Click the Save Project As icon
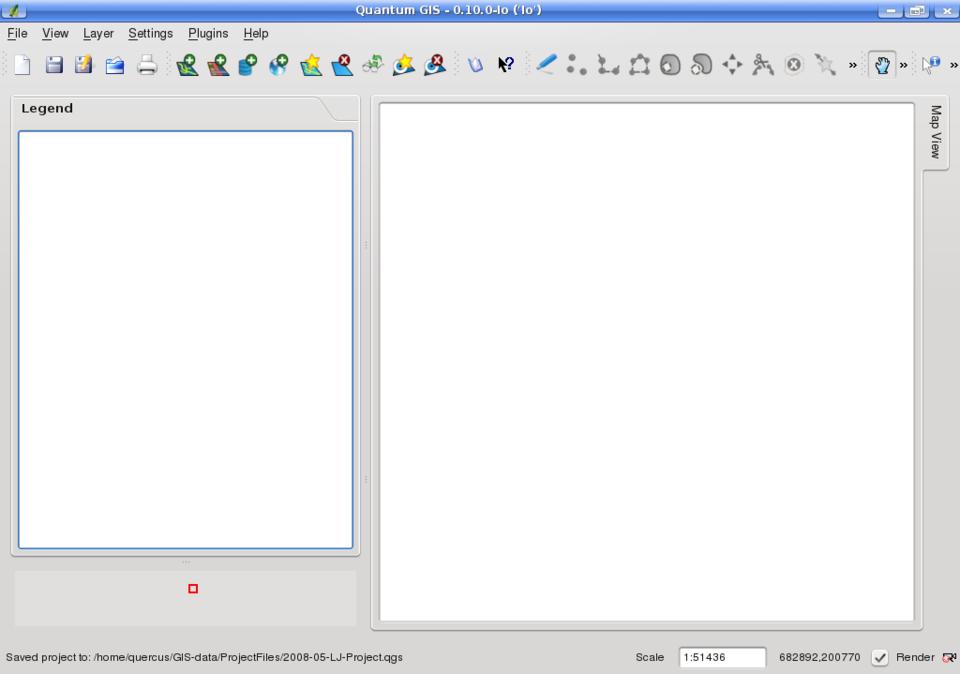The width and height of the screenshot is (960, 674). (84, 65)
